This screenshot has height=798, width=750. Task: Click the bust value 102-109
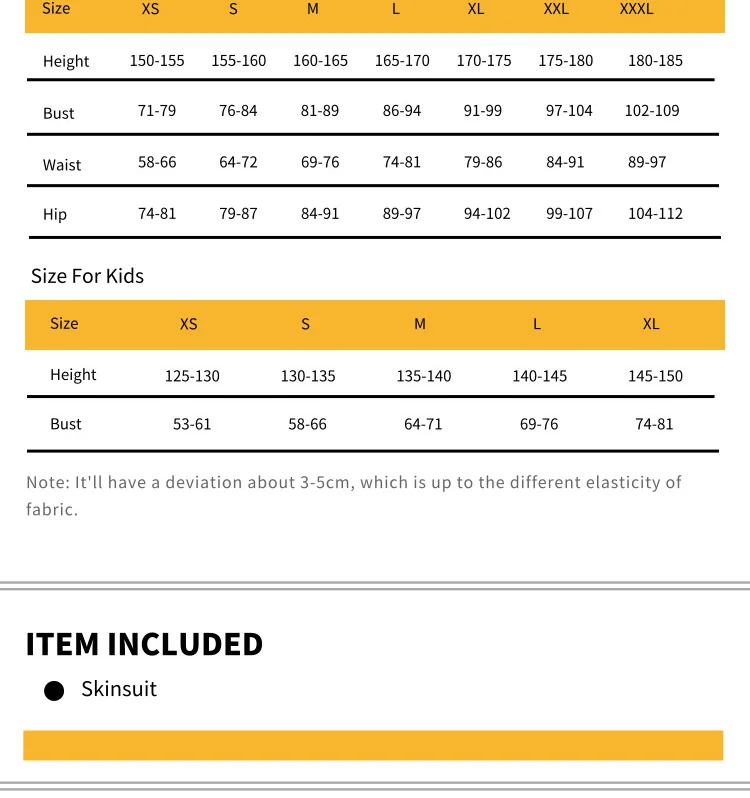point(652,111)
